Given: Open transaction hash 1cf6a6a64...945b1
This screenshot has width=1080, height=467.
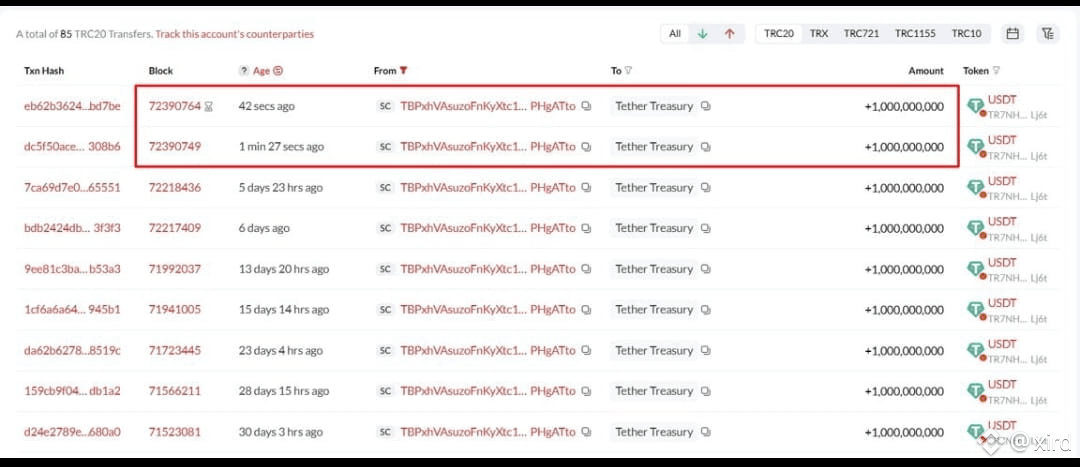Looking at the screenshot, I should click(72, 310).
